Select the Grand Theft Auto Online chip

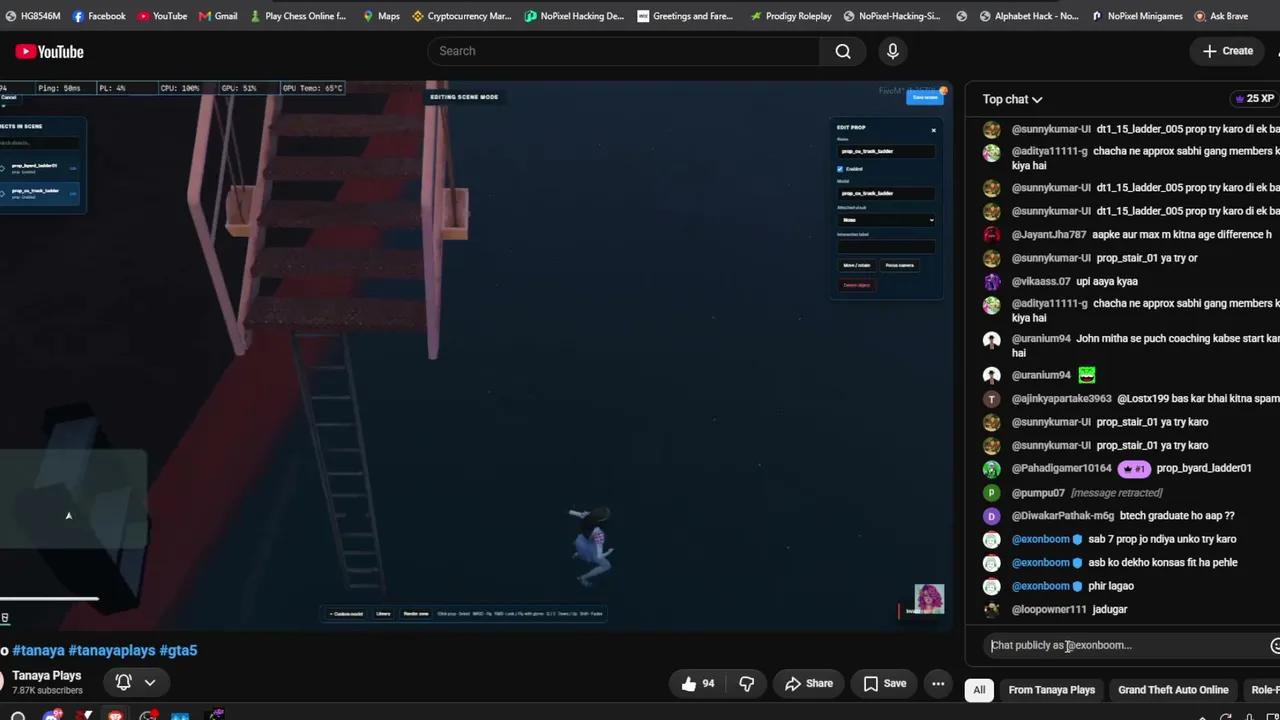(1173, 690)
